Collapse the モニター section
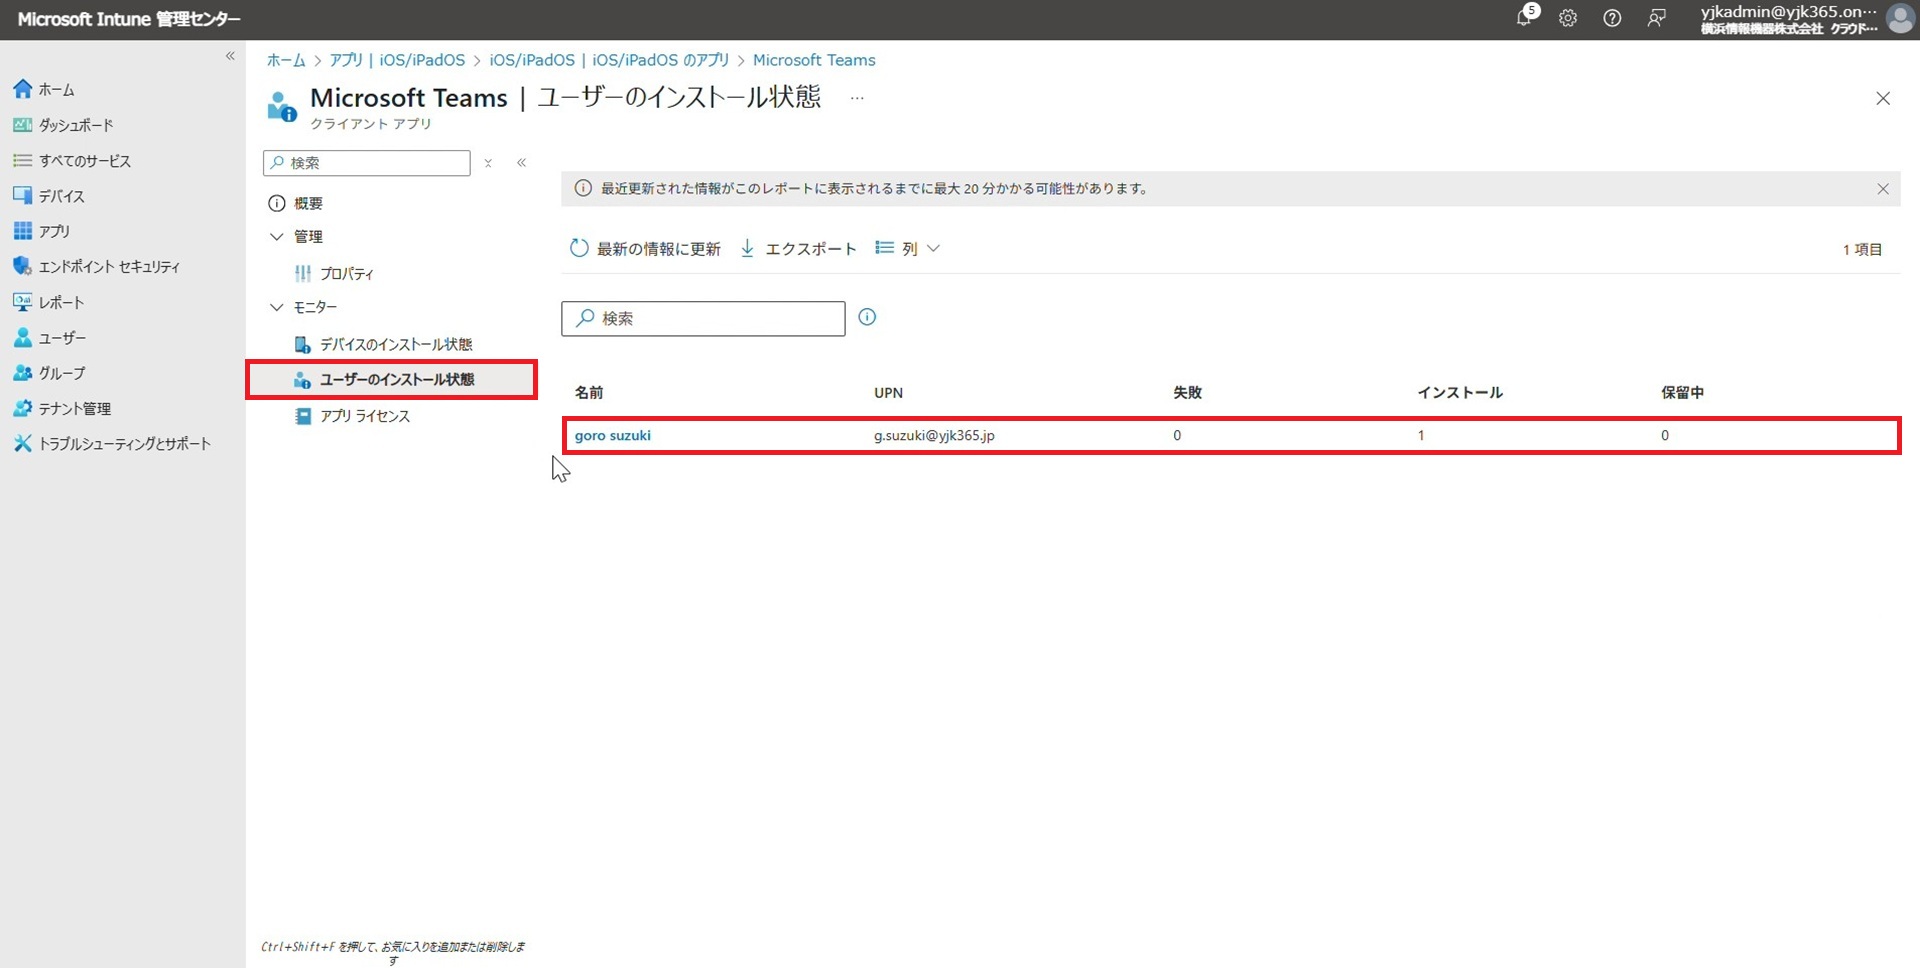1920x968 pixels. tap(277, 307)
